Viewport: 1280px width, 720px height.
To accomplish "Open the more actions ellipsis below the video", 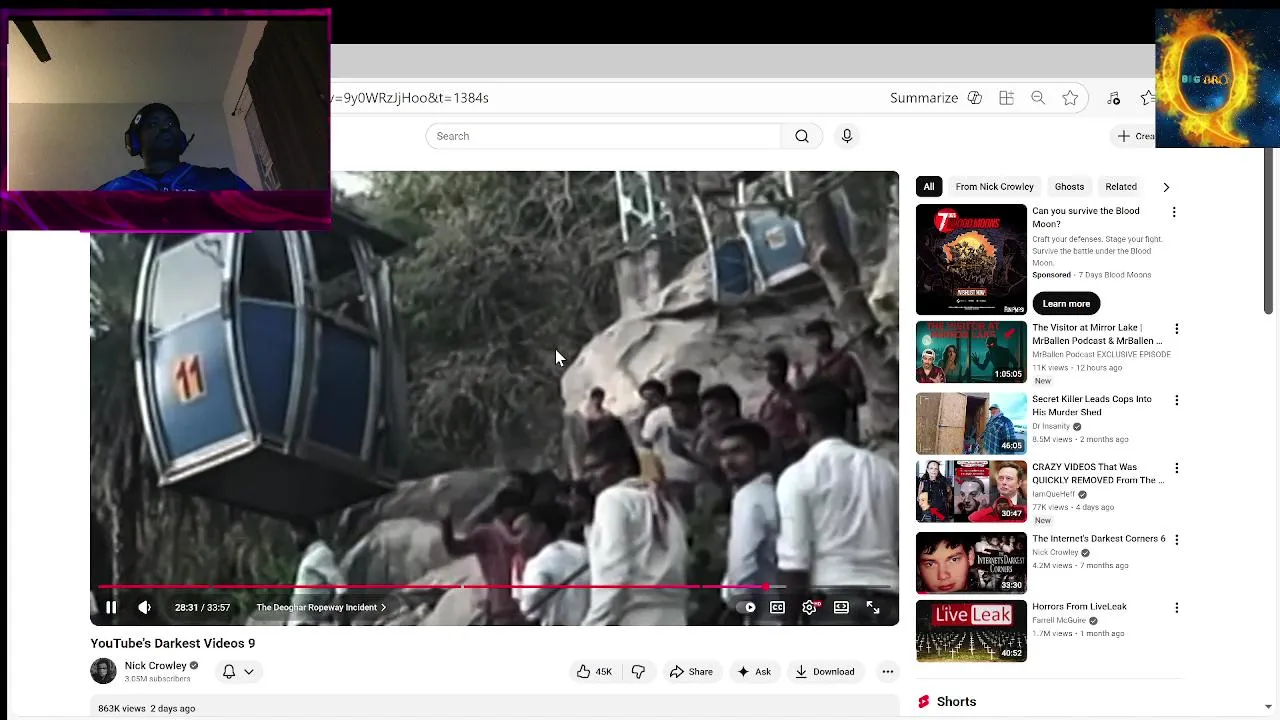I will tap(887, 672).
